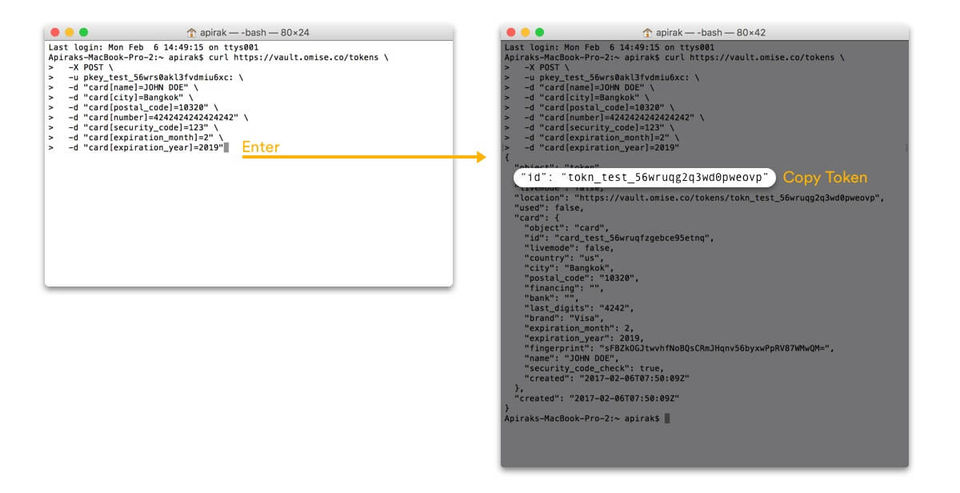The image size is (960, 493).
Task: Click the '-u pkey_test_56wrs0akl3fvdmiu6xc:' line in left terminal
Action: coord(146,78)
